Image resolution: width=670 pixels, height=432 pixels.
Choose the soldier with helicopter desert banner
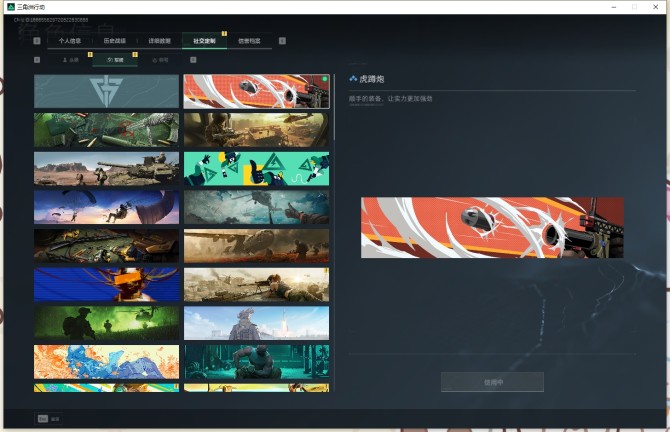coord(256,130)
